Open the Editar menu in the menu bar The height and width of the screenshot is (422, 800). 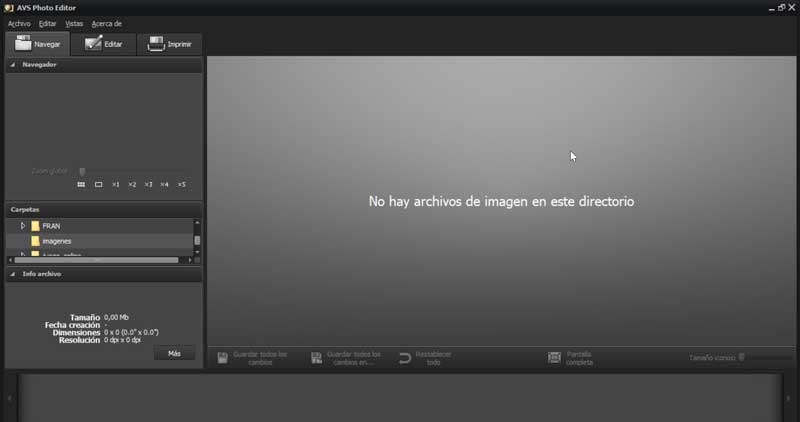47,24
